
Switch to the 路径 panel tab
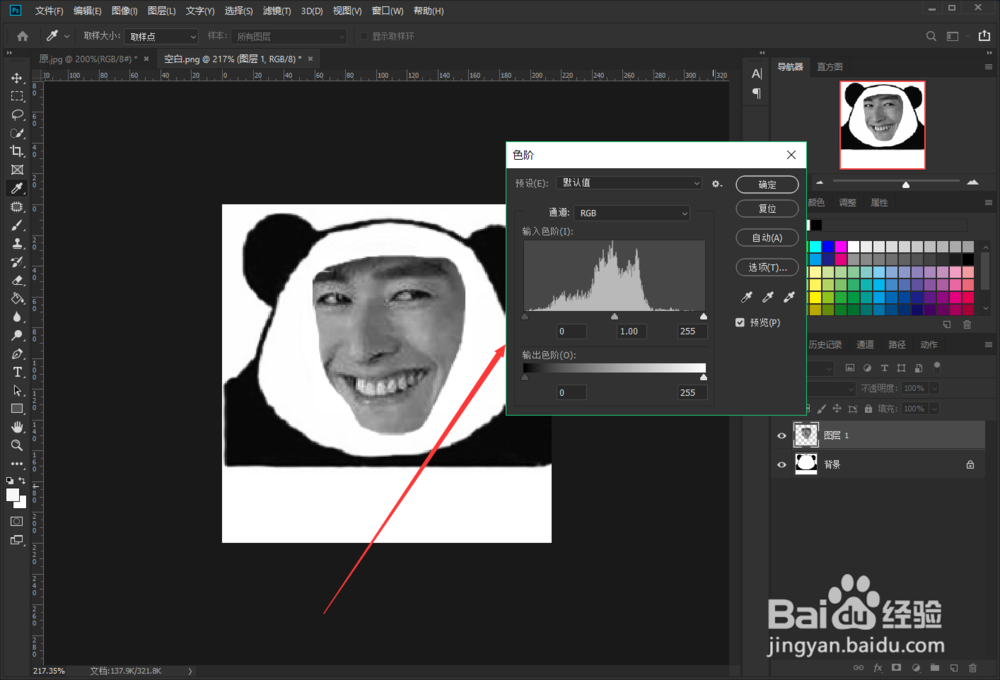897,344
